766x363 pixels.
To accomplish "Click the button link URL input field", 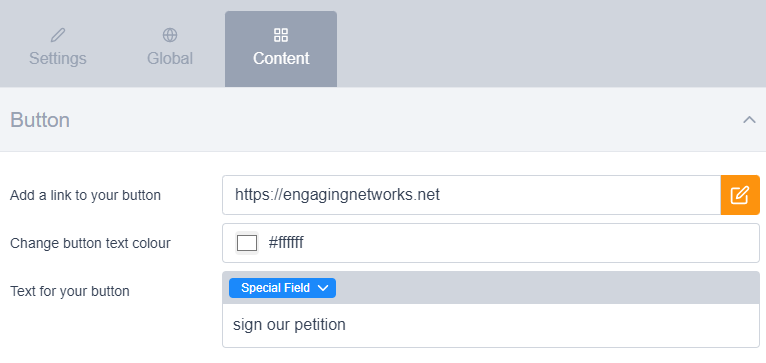I will (471, 195).
